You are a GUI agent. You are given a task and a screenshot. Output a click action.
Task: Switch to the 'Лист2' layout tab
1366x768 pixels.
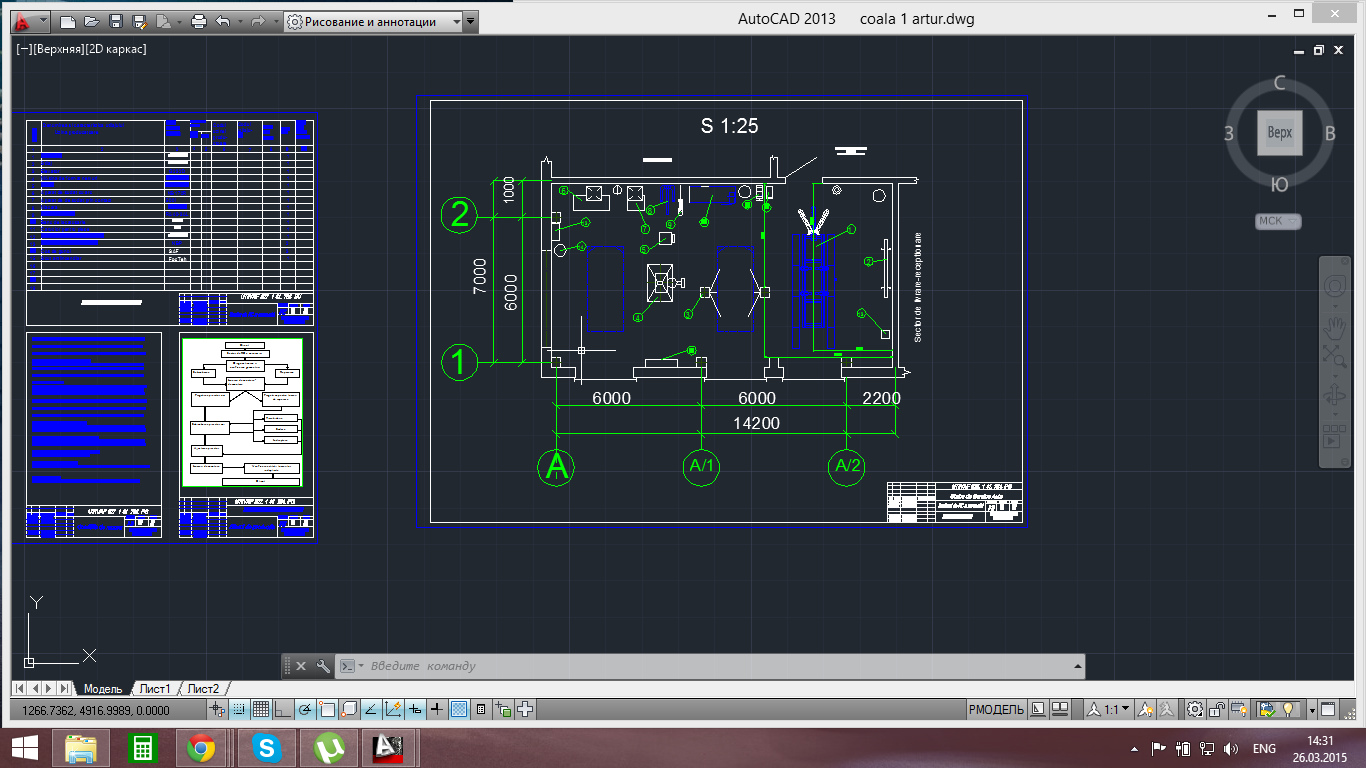(x=203, y=689)
